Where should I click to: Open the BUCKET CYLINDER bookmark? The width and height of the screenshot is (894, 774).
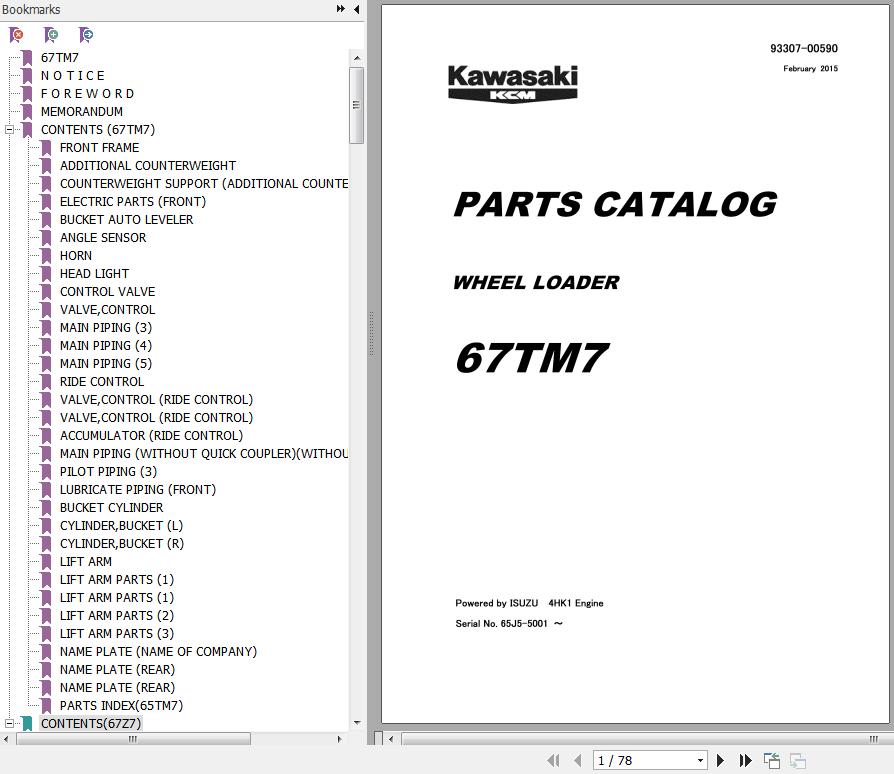(x=111, y=508)
